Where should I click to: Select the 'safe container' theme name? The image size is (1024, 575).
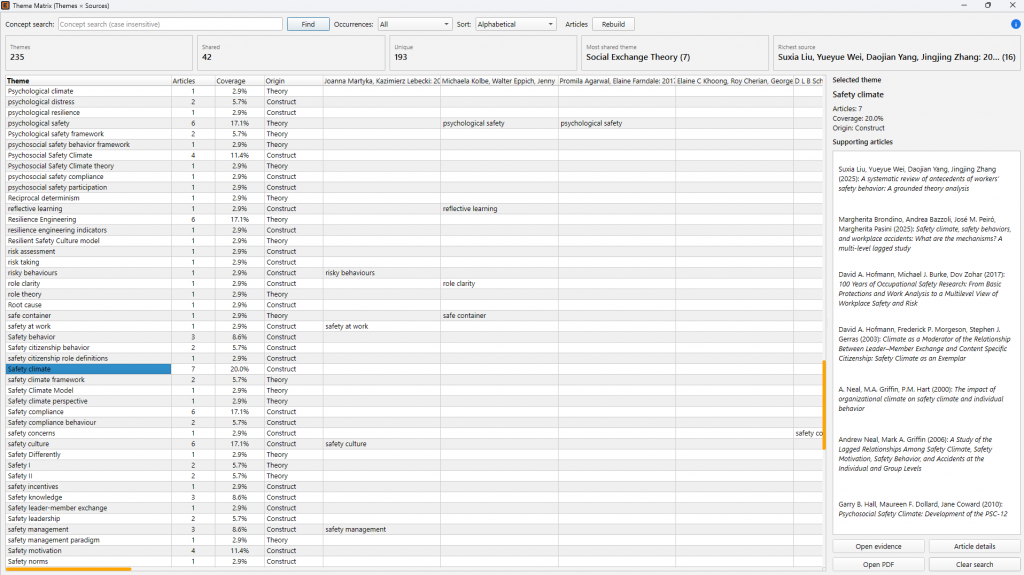pos(29,316)
